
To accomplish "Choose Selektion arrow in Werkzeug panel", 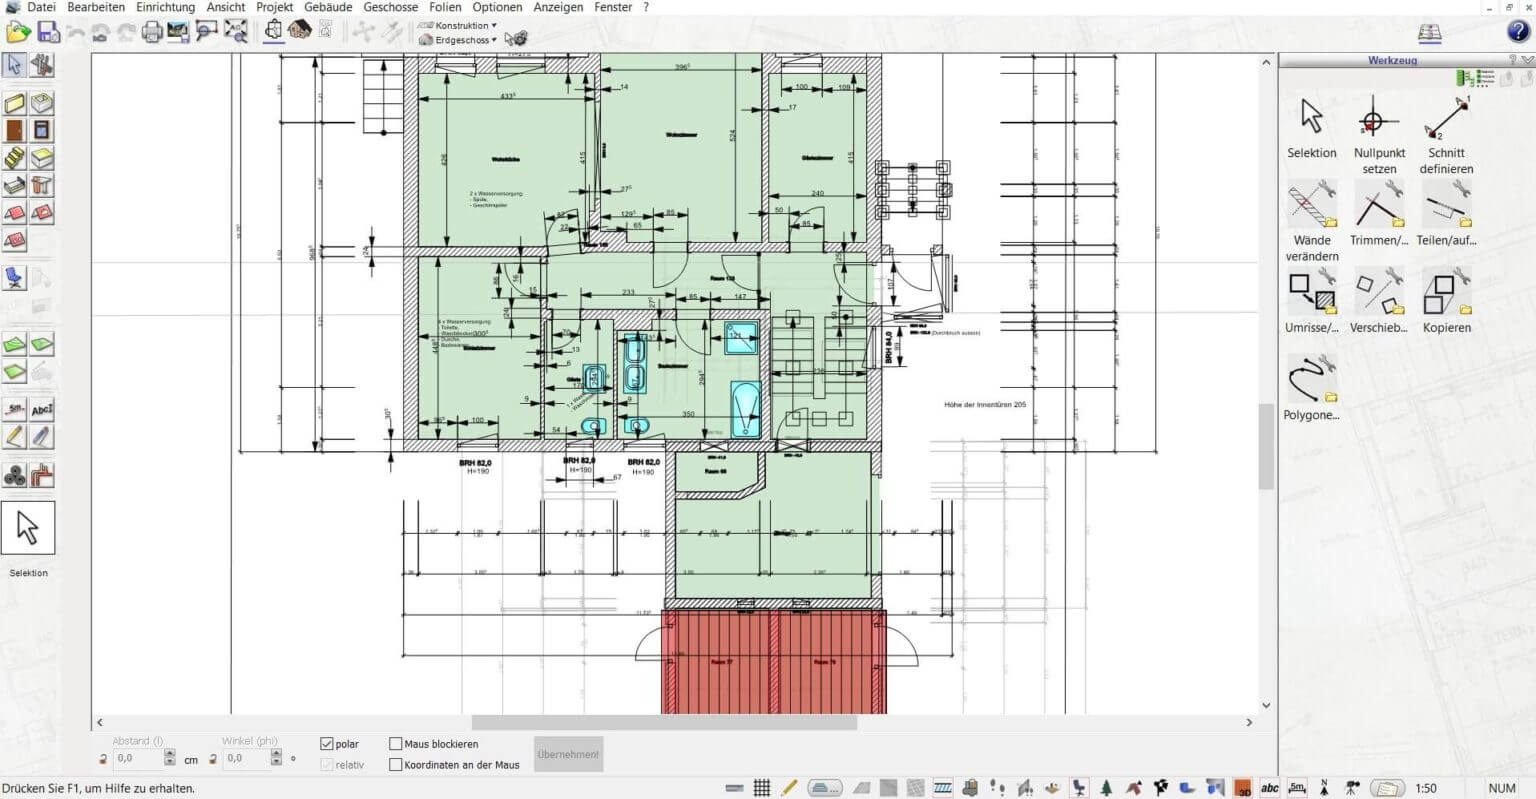I will [x=1312, y=127].
